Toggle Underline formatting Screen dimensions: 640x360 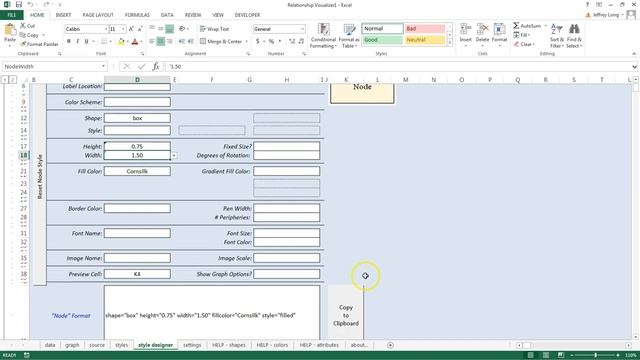pos(86,41)
